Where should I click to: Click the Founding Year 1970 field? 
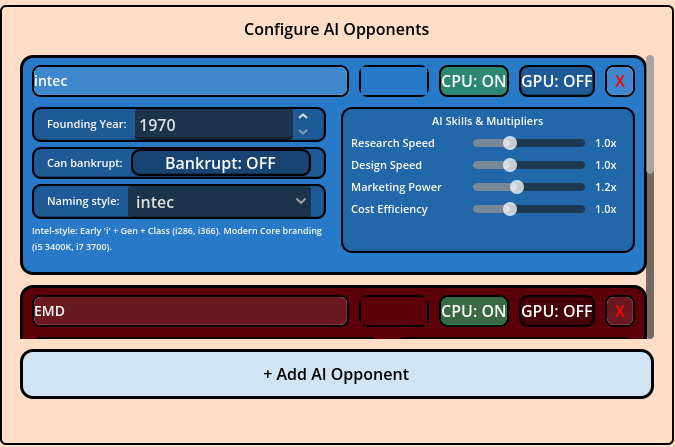[214, 124]
